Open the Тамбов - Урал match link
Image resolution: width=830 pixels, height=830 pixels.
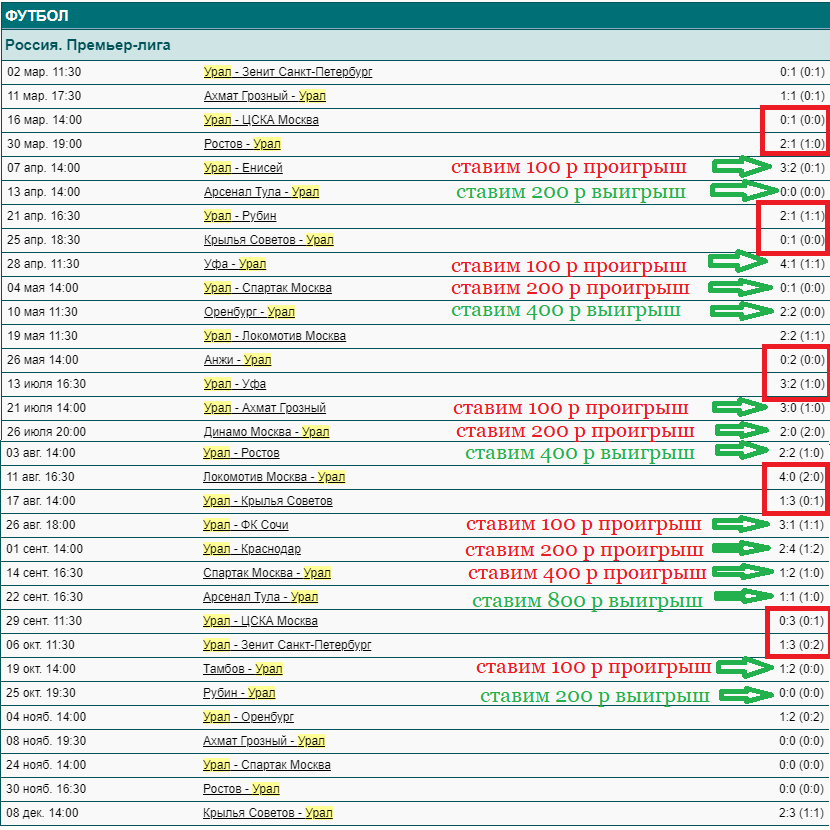click(243, 669)
